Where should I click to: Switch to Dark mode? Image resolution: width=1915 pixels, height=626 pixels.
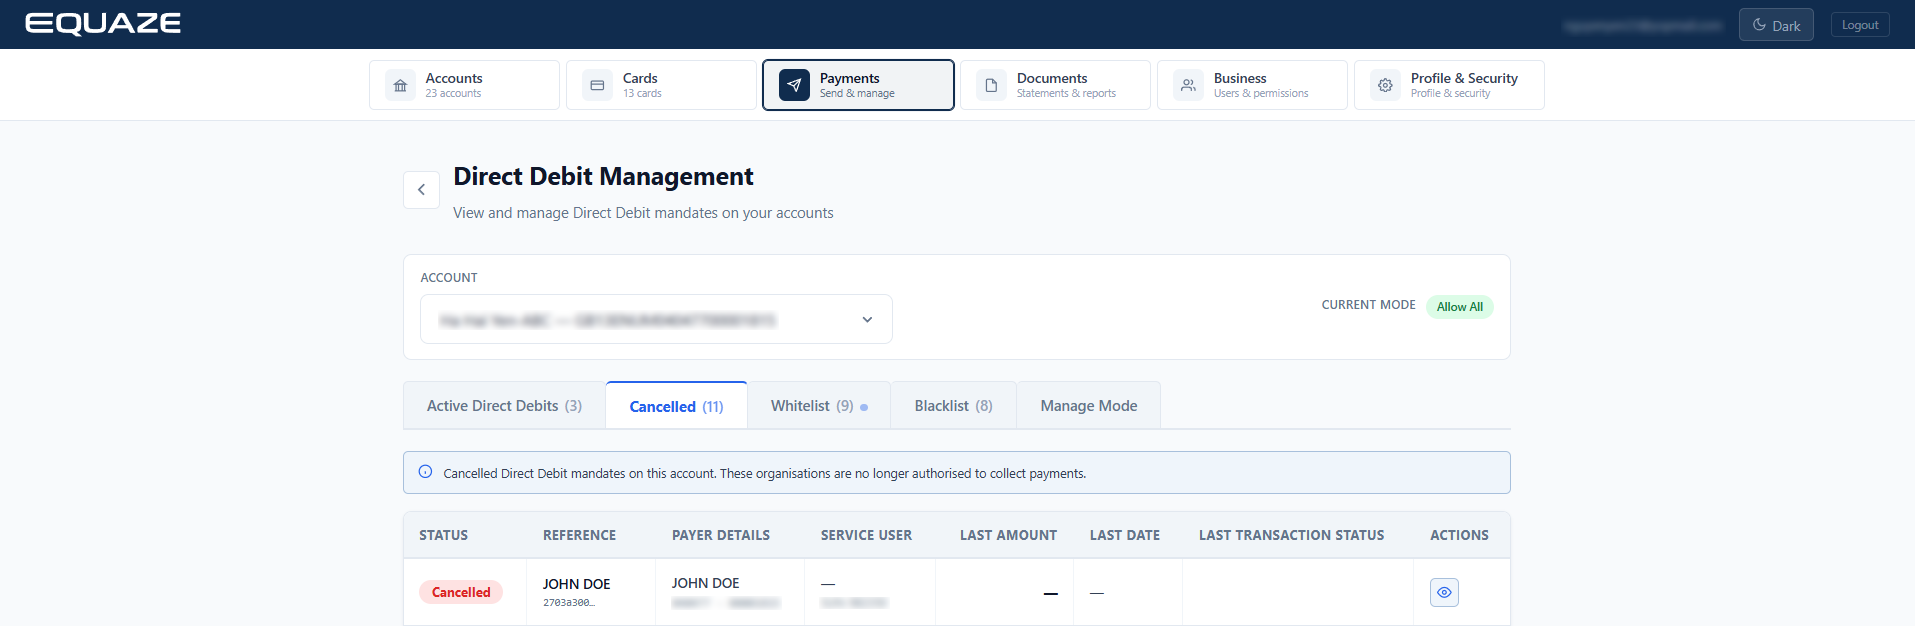coord(1776,25)
